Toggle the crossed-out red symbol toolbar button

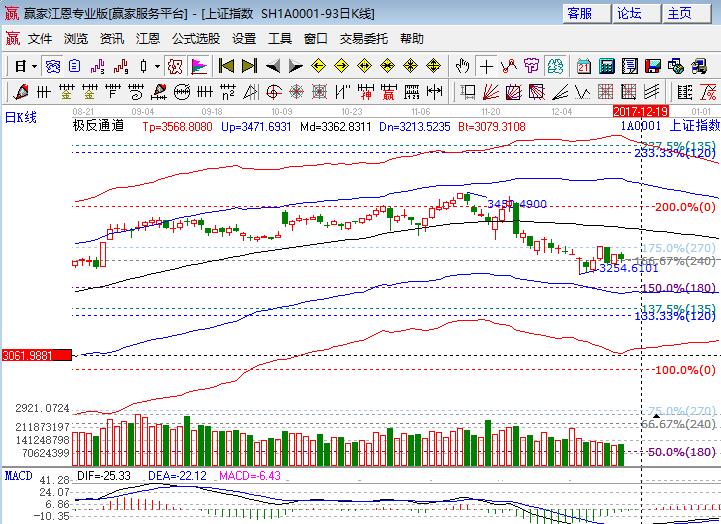174,67
